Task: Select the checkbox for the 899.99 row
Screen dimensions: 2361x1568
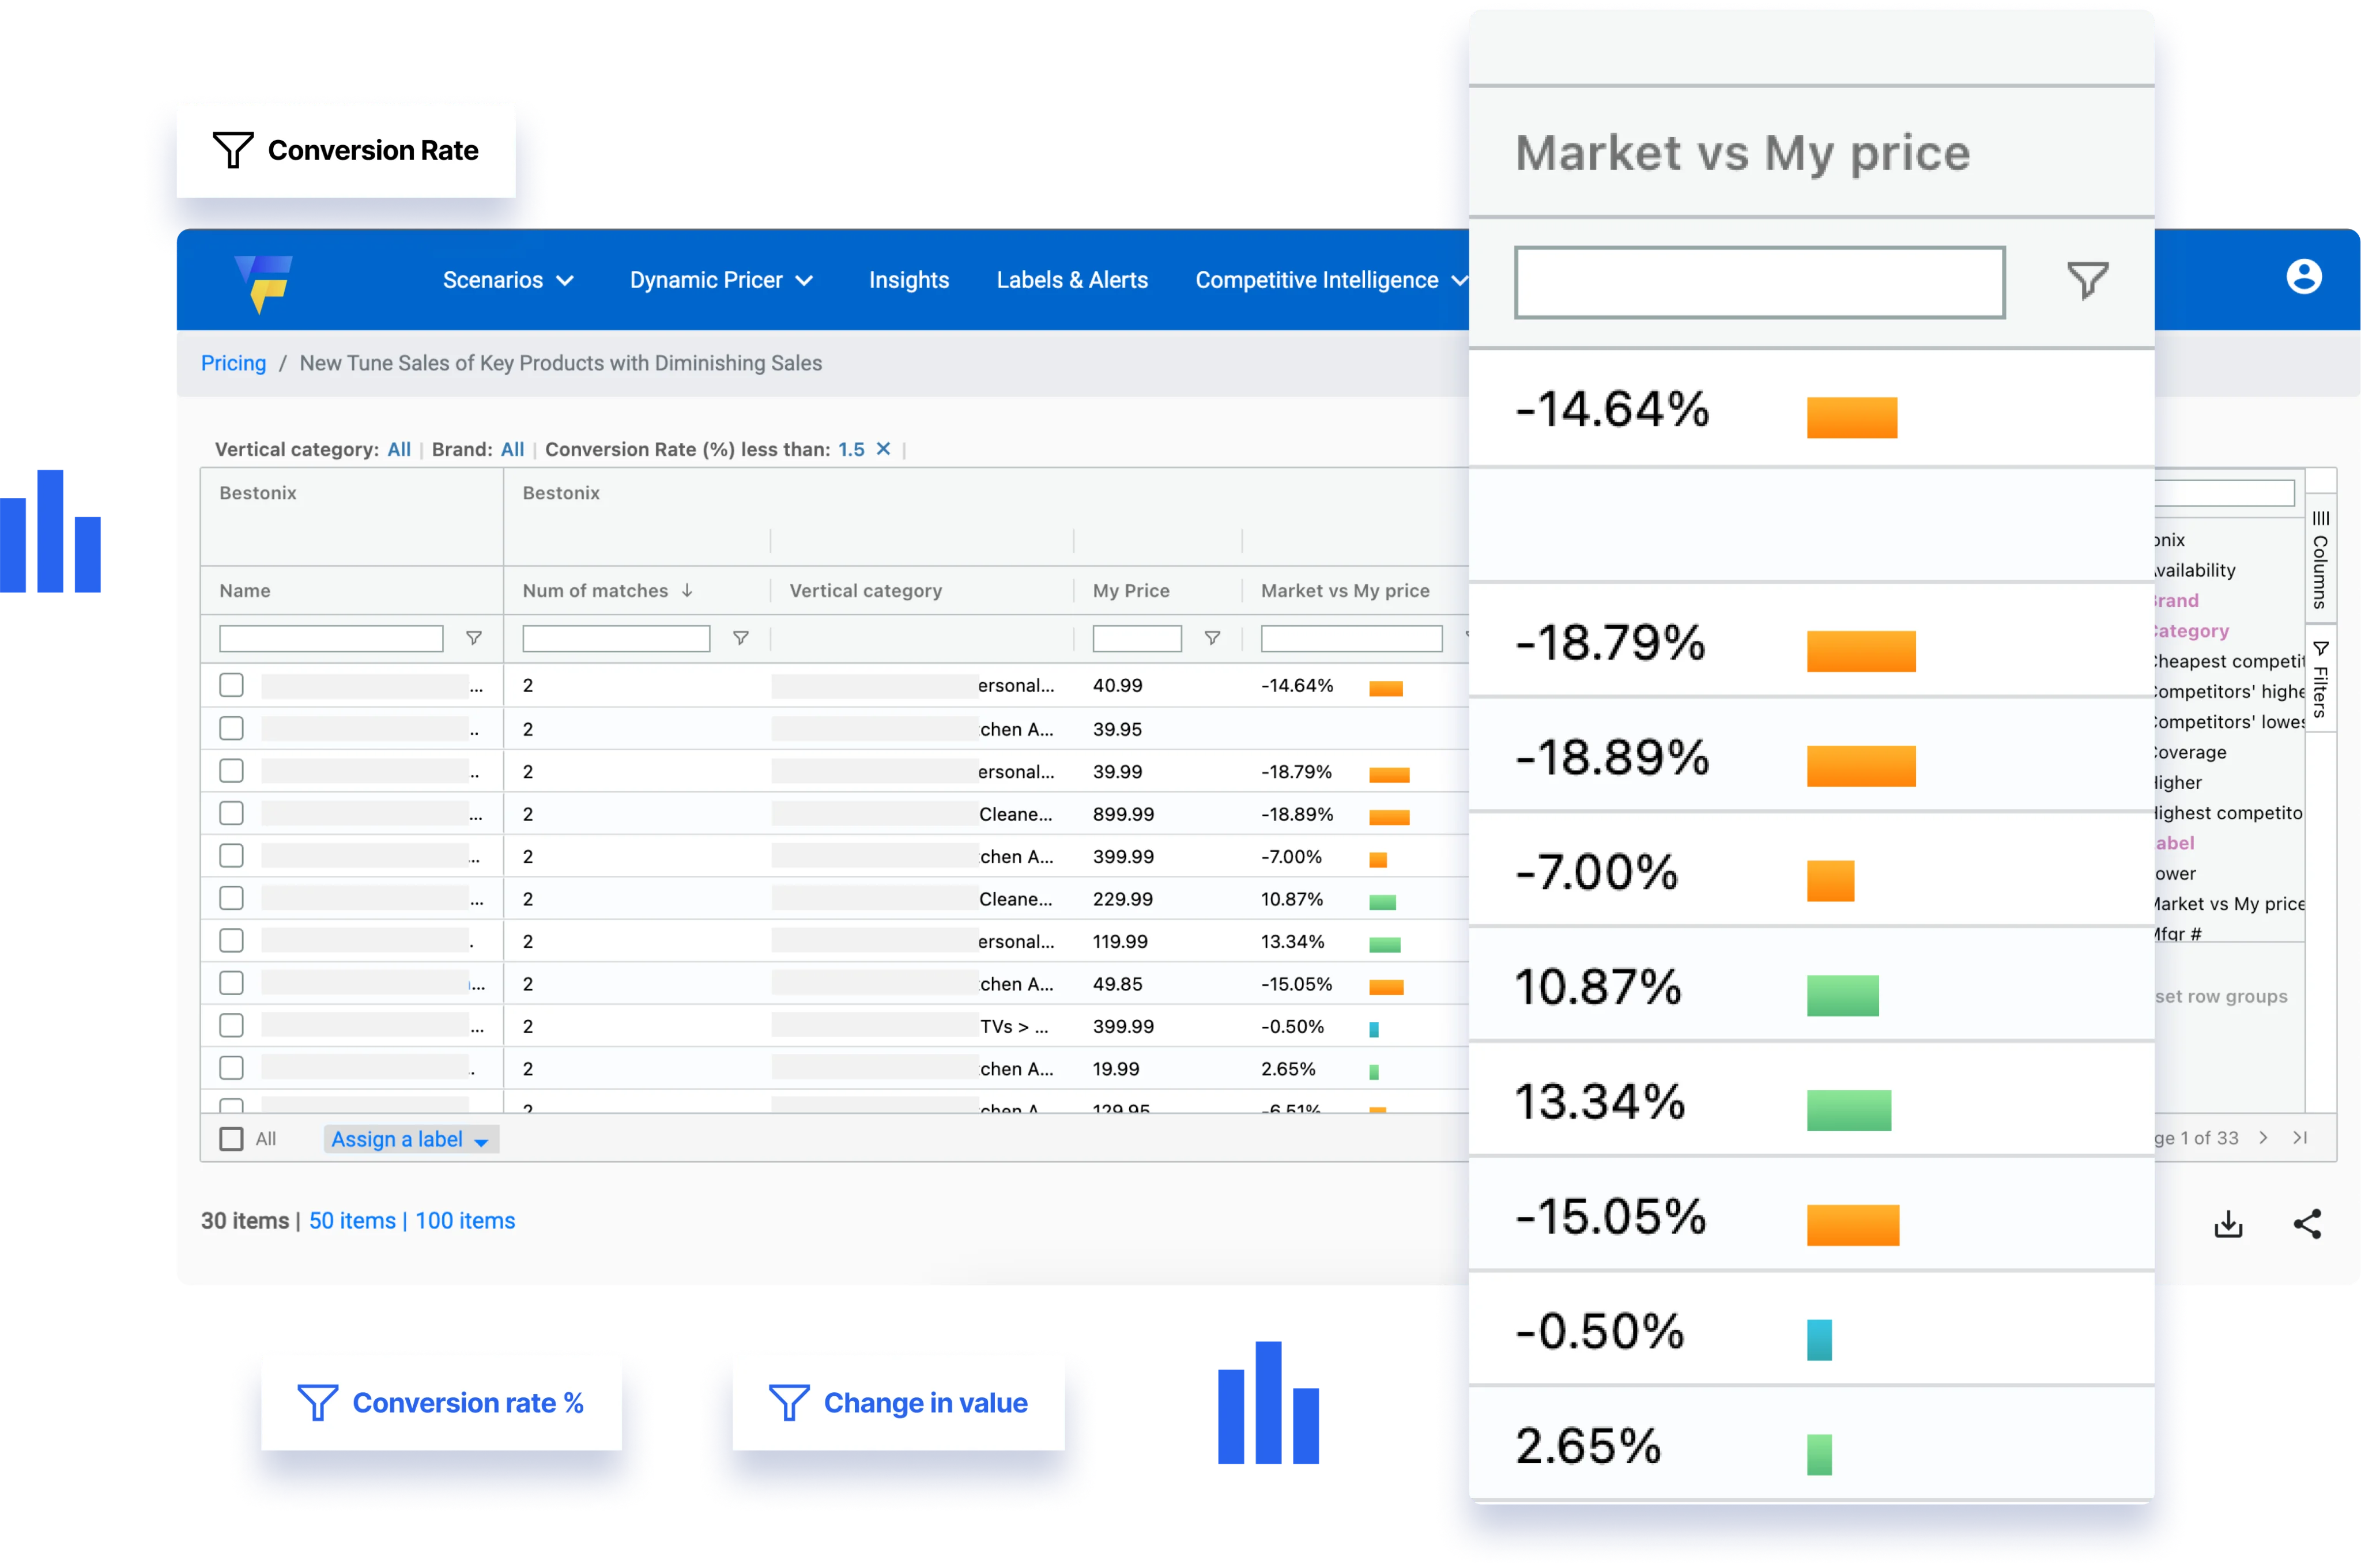Action: click(231, 814)
